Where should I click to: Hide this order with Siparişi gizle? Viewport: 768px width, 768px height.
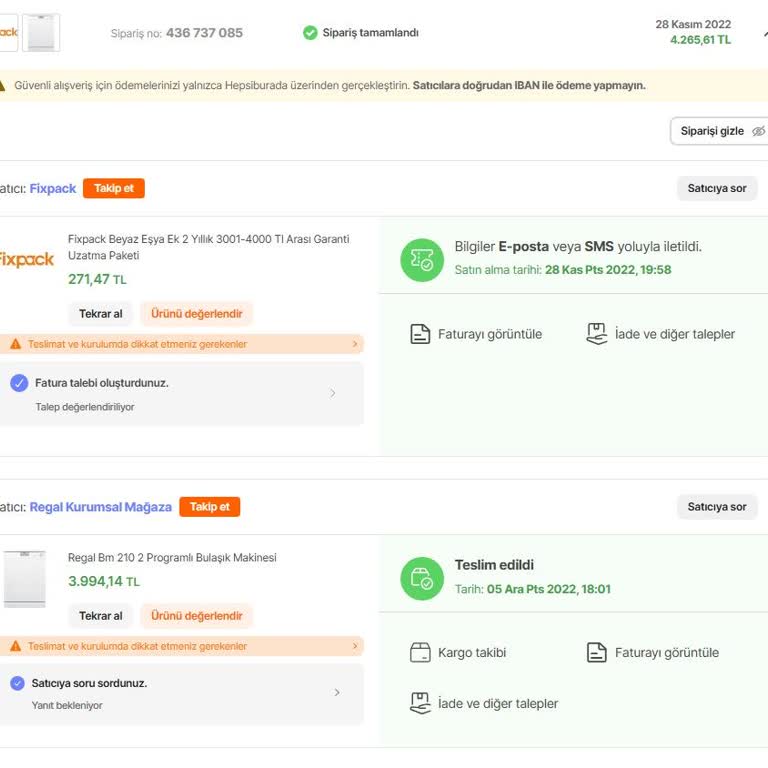(718, 131)
